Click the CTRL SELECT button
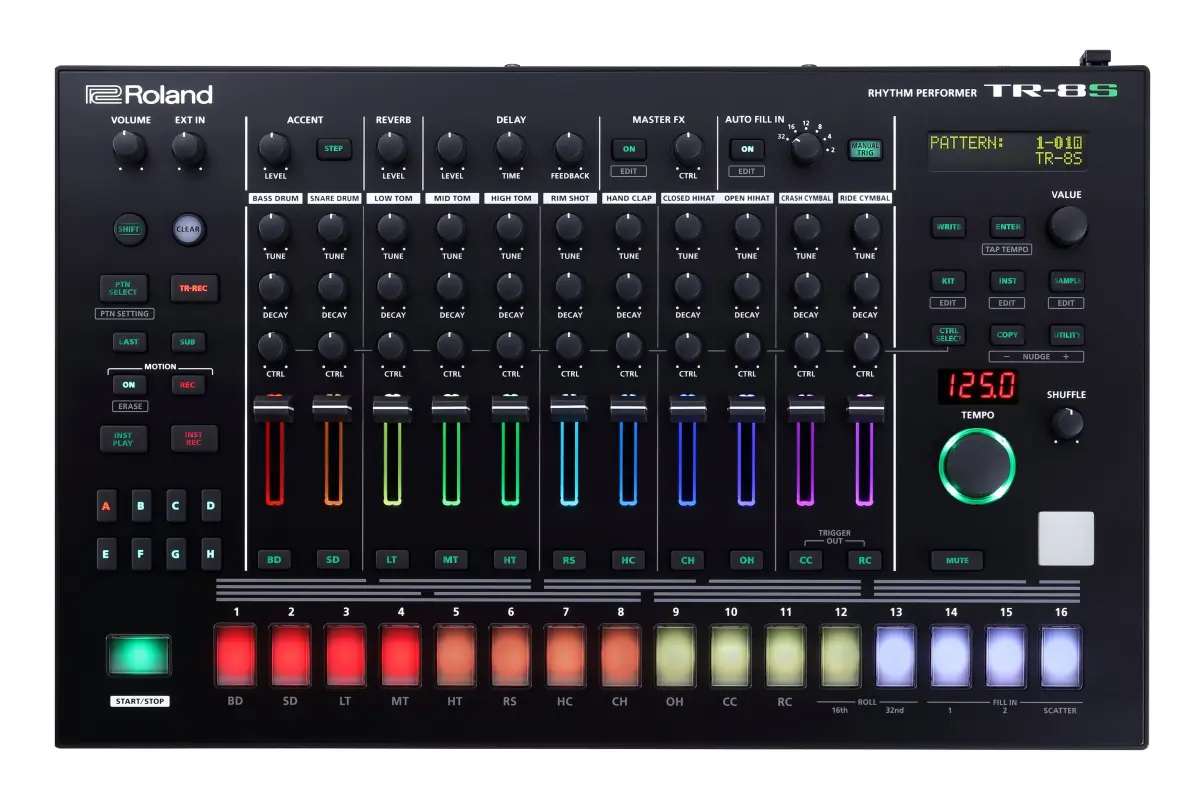This screenshot has height=799, width=1200. pos(948,335)
